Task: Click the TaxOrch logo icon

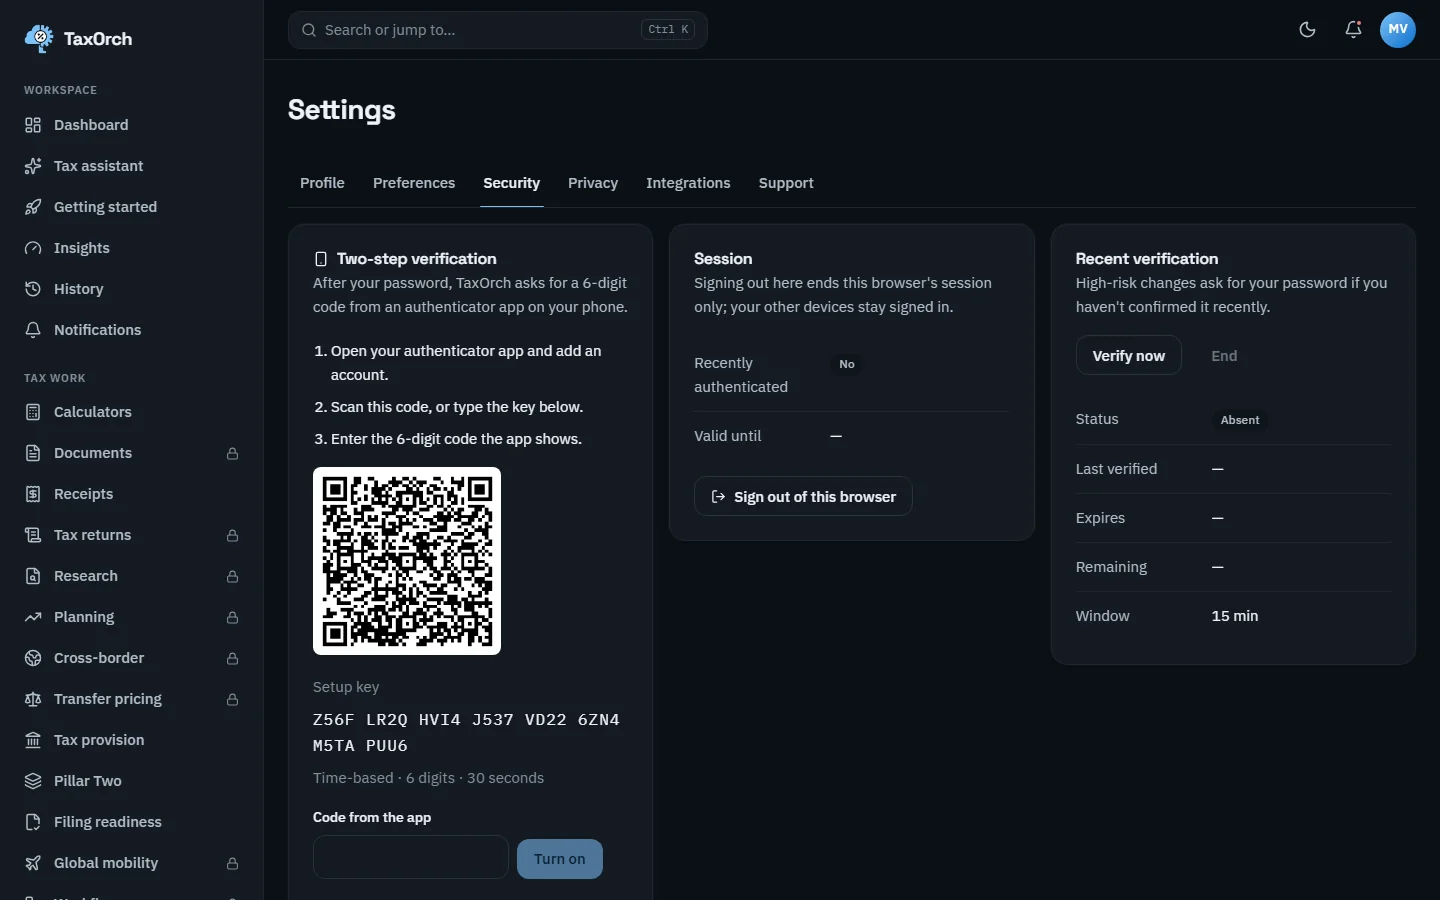Action: pyautogui.click(x=39, y=39)
